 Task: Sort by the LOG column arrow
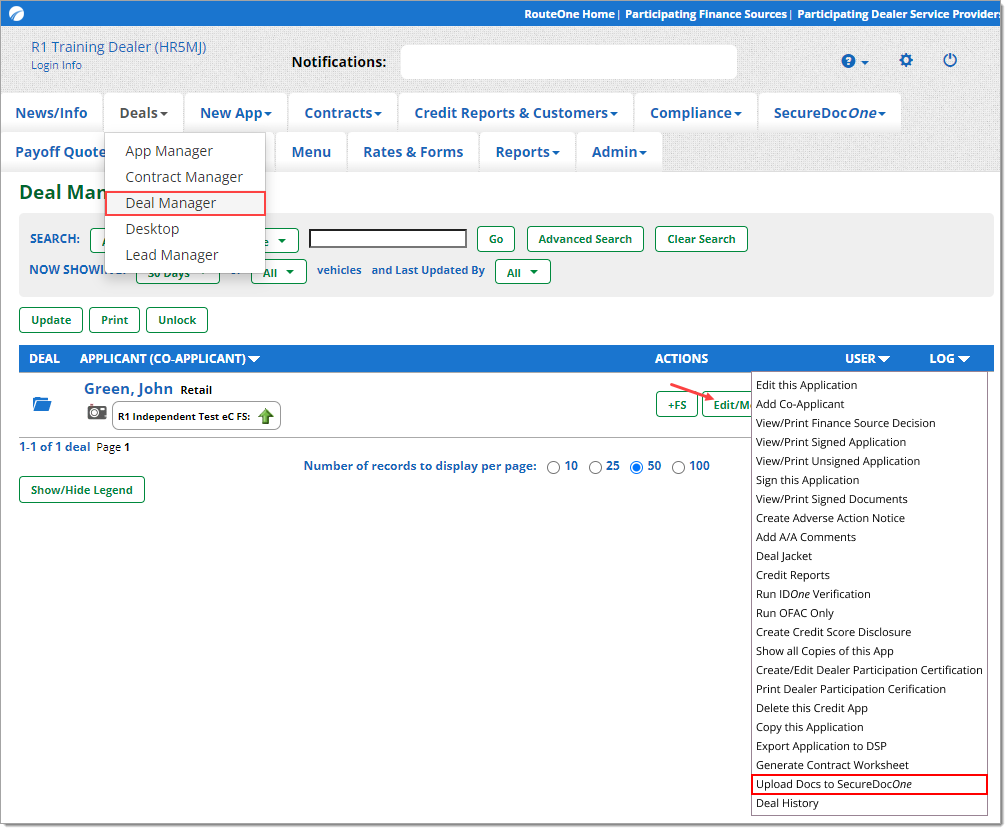[x=966, y=360]
